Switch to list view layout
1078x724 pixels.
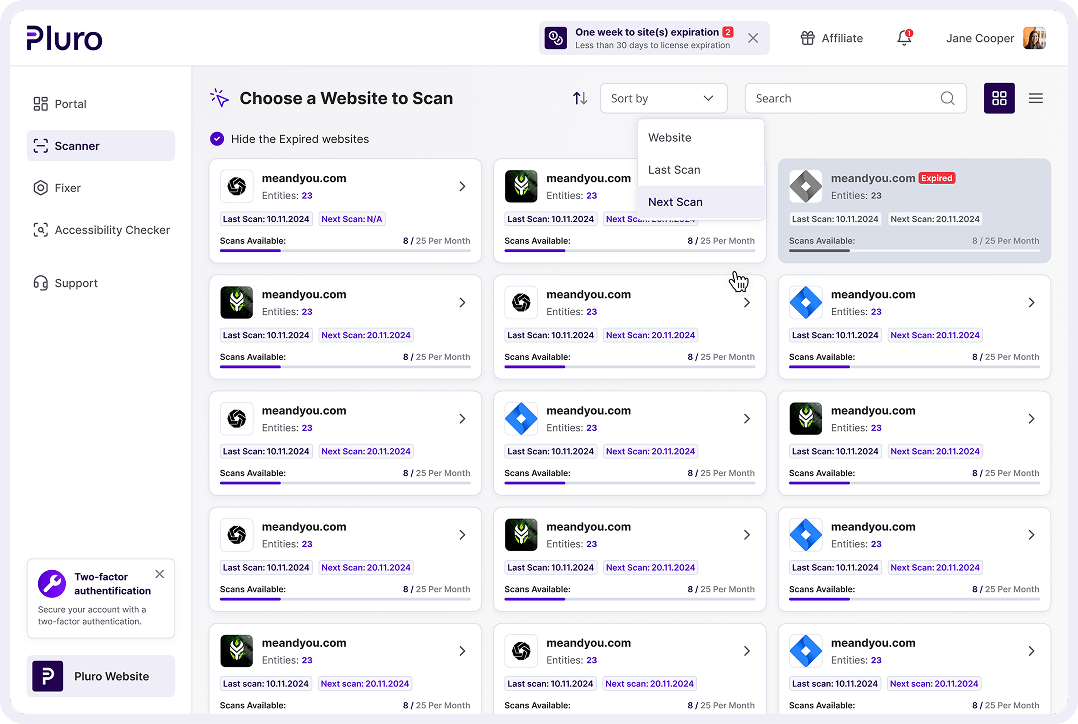(x=1036, y=98)
